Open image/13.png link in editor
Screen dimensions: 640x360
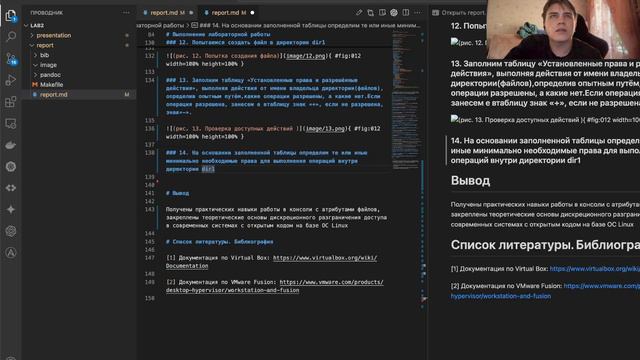[x=325, y=129]
